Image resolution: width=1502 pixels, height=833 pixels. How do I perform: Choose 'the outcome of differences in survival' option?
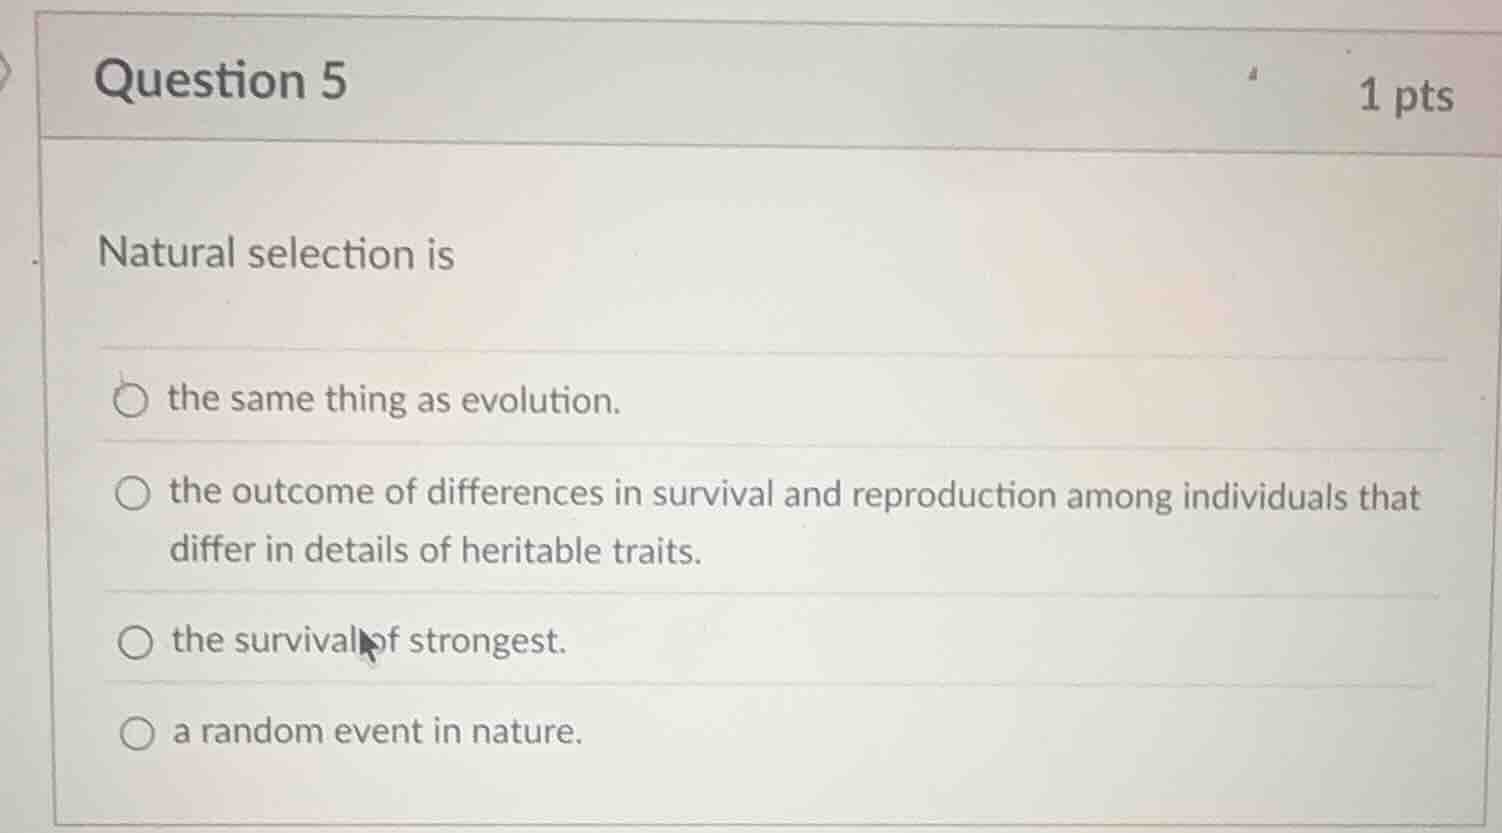pos(132,492)
